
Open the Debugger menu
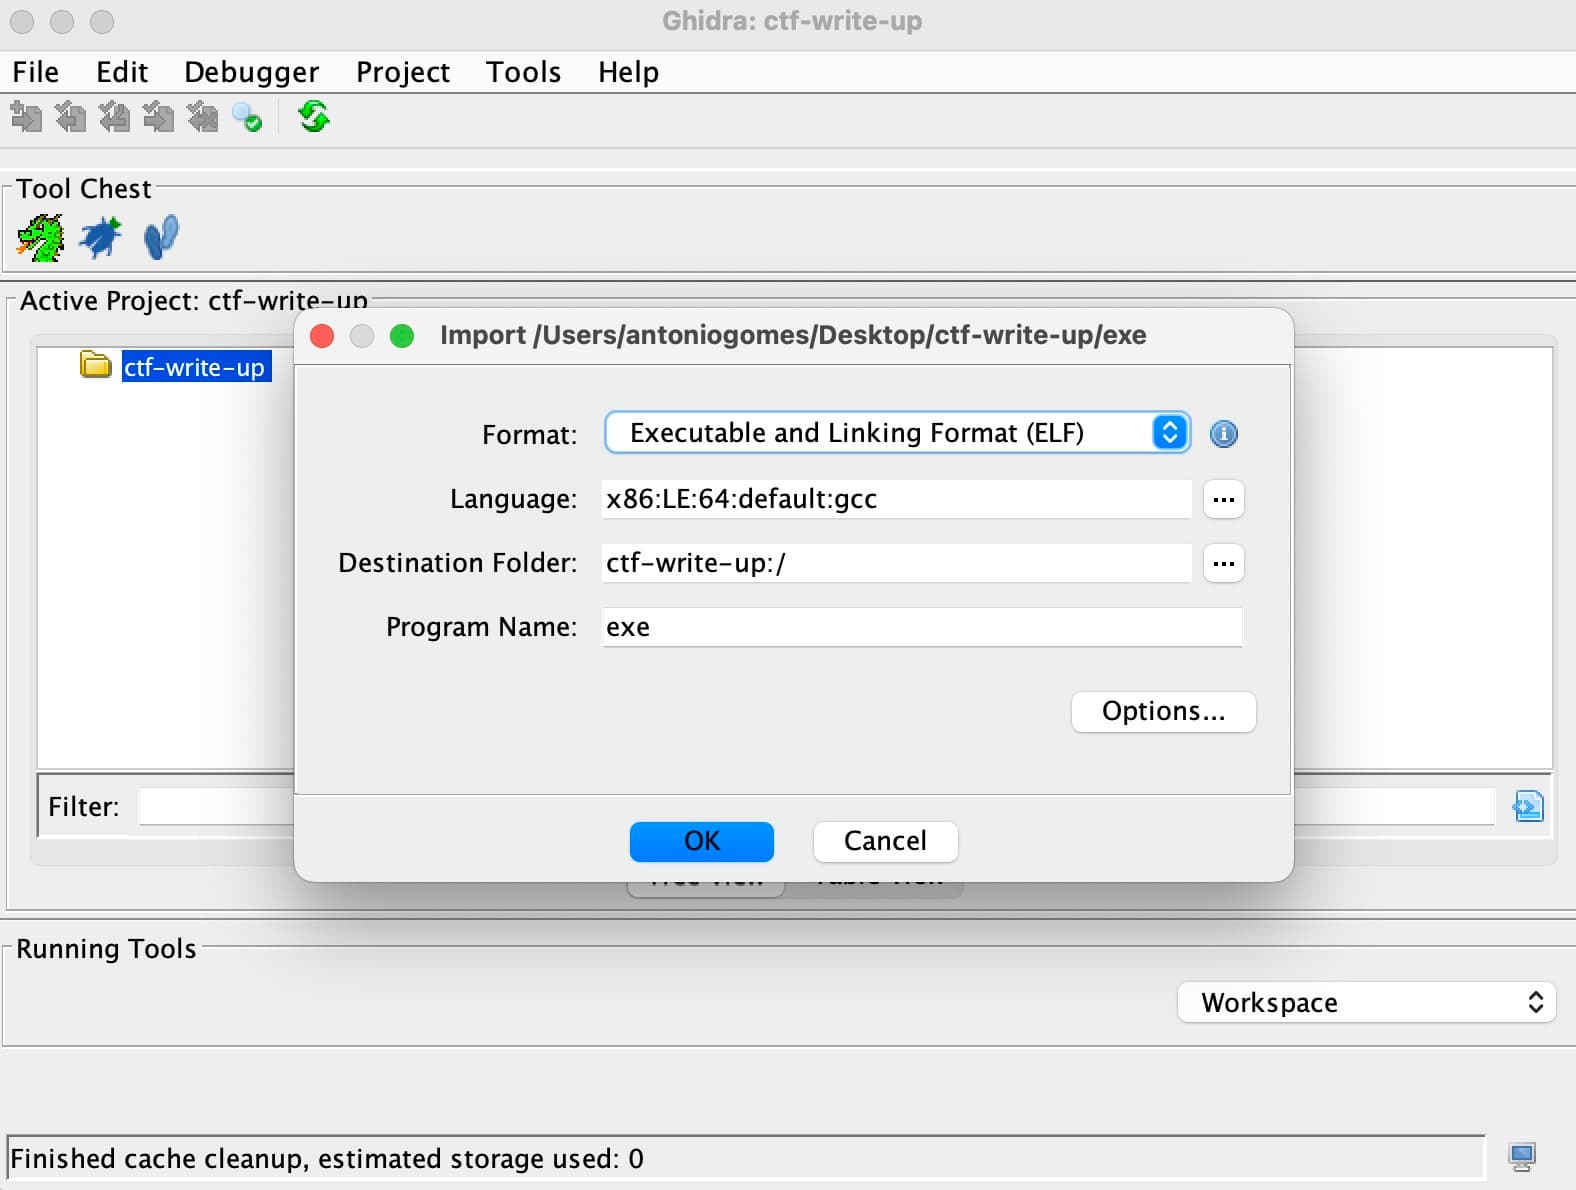(x=251, y=72)
